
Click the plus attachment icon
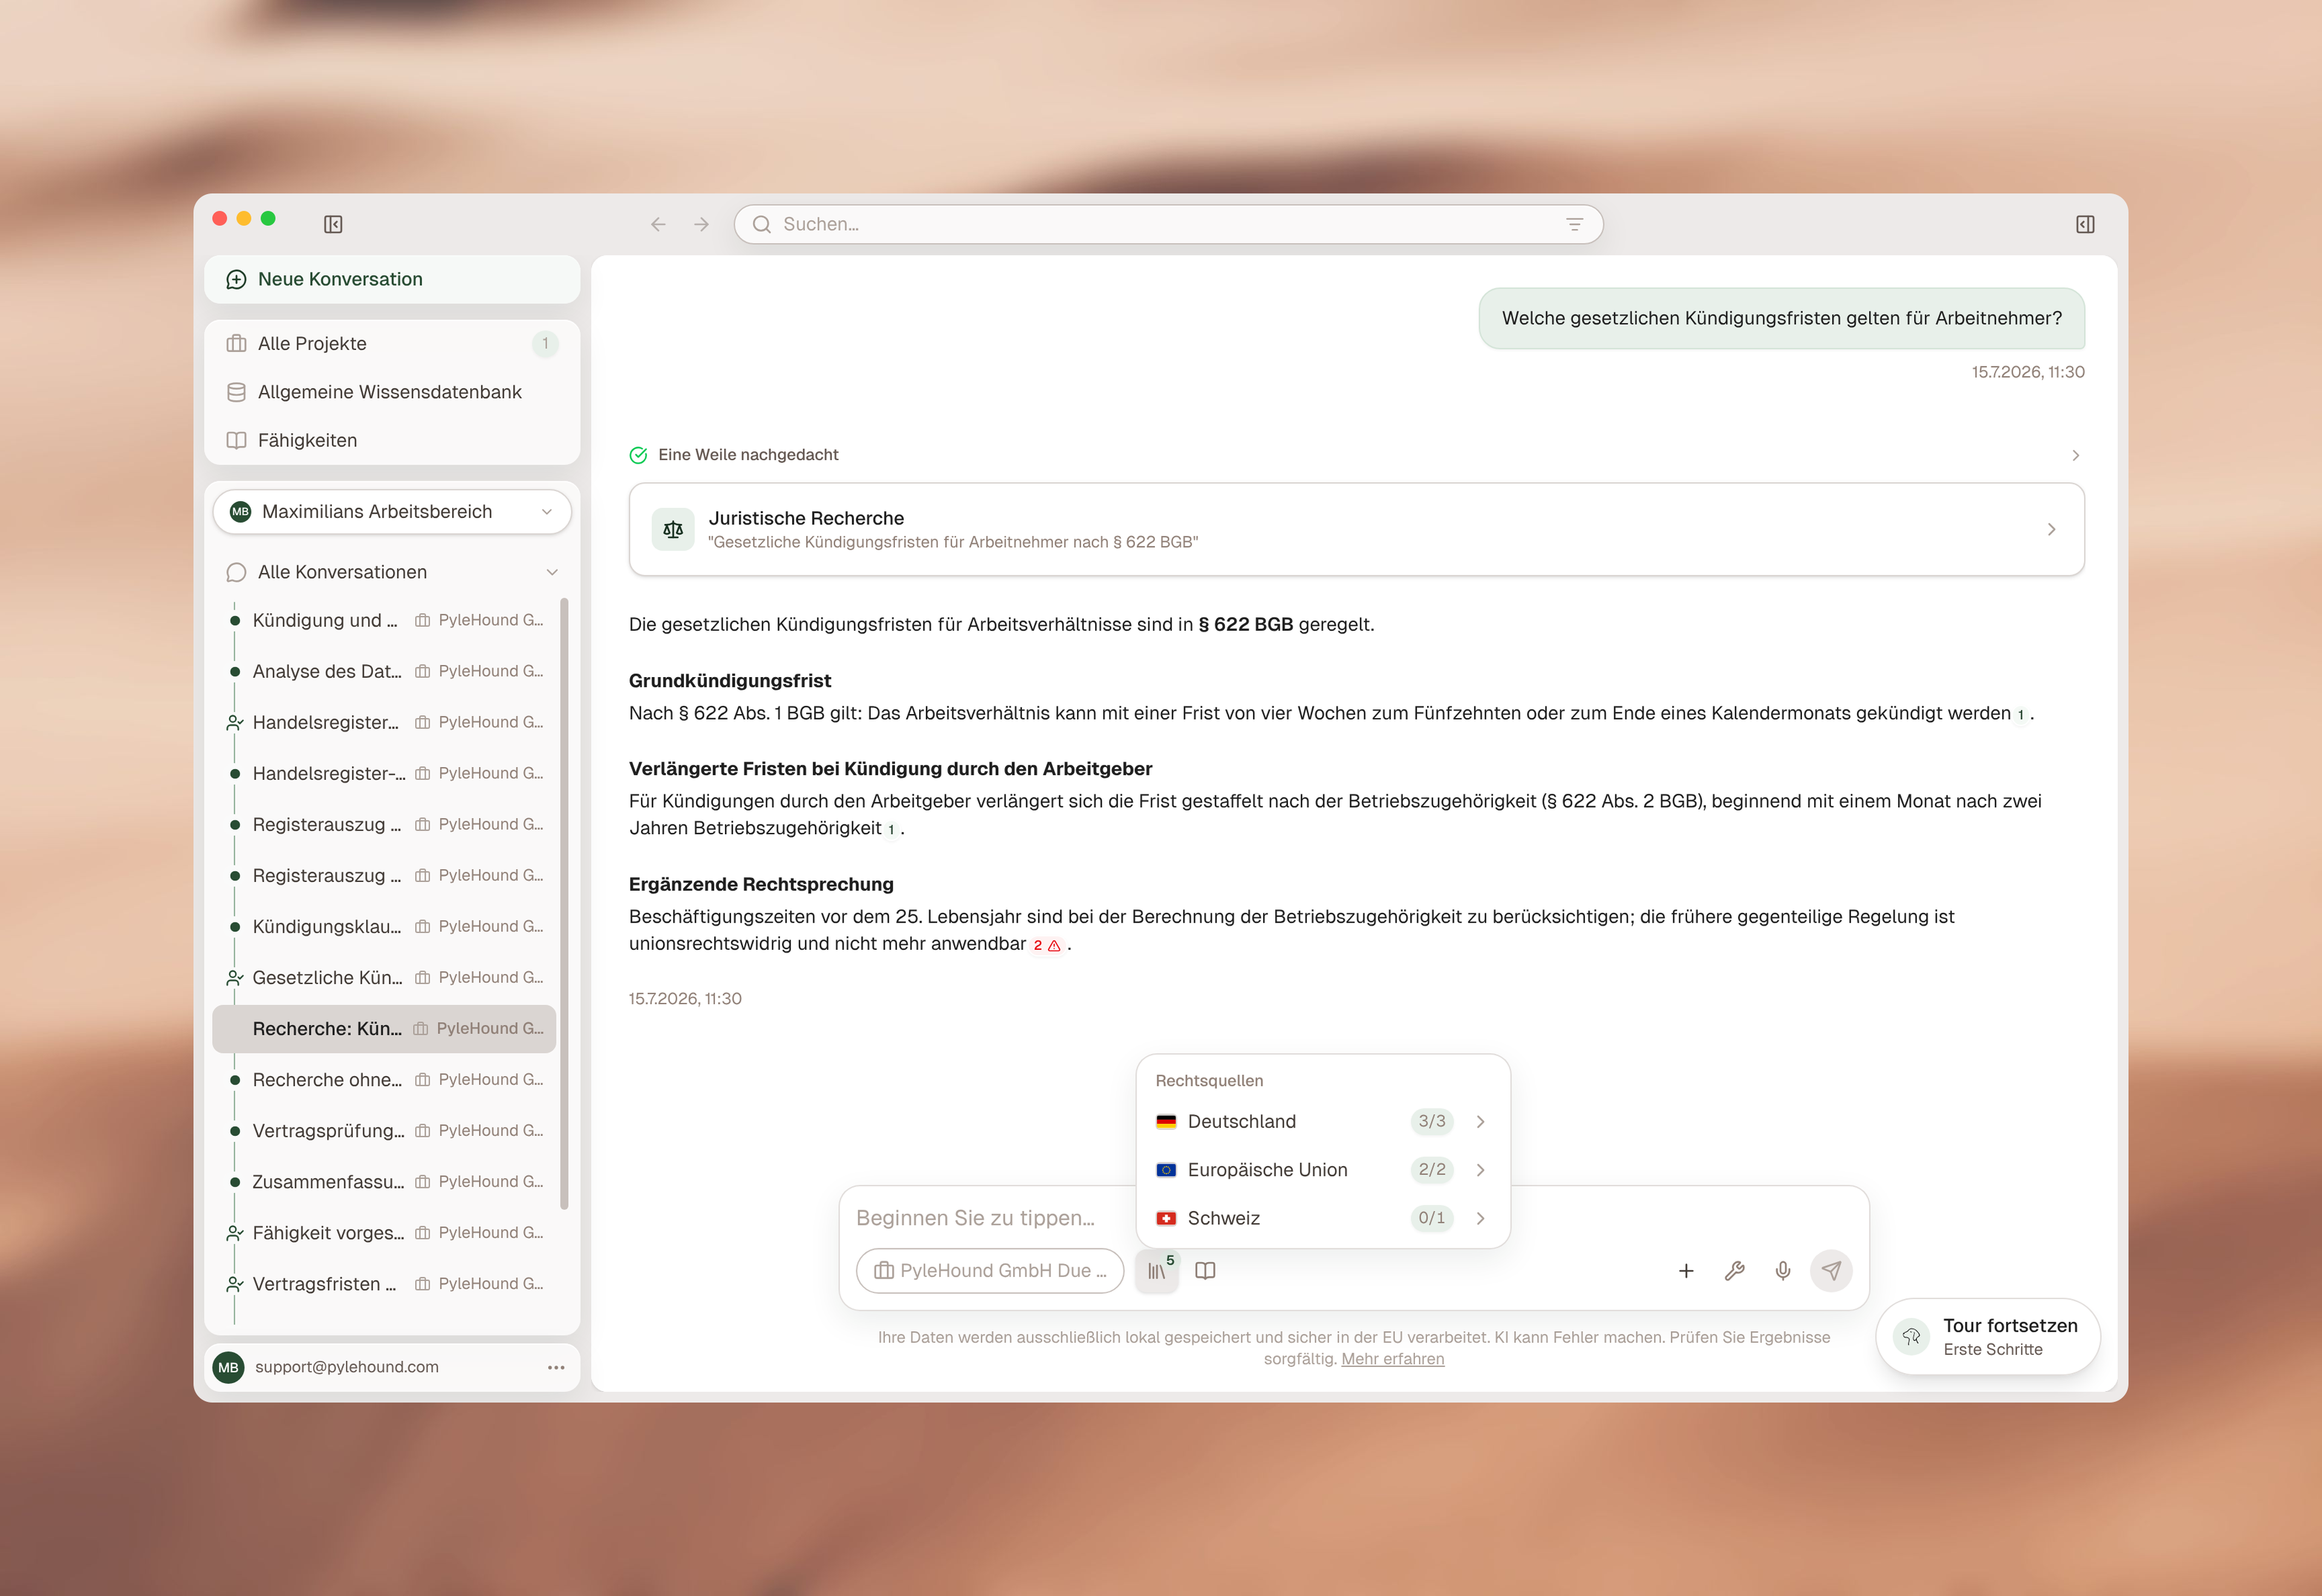(x=1686, y=1270)
